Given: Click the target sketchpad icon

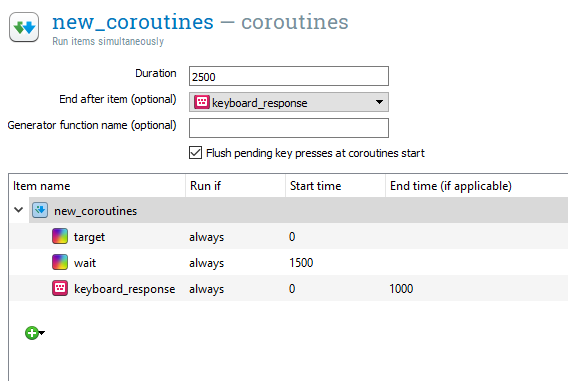Looking at the screenshot, I should [x=60, y=236].
